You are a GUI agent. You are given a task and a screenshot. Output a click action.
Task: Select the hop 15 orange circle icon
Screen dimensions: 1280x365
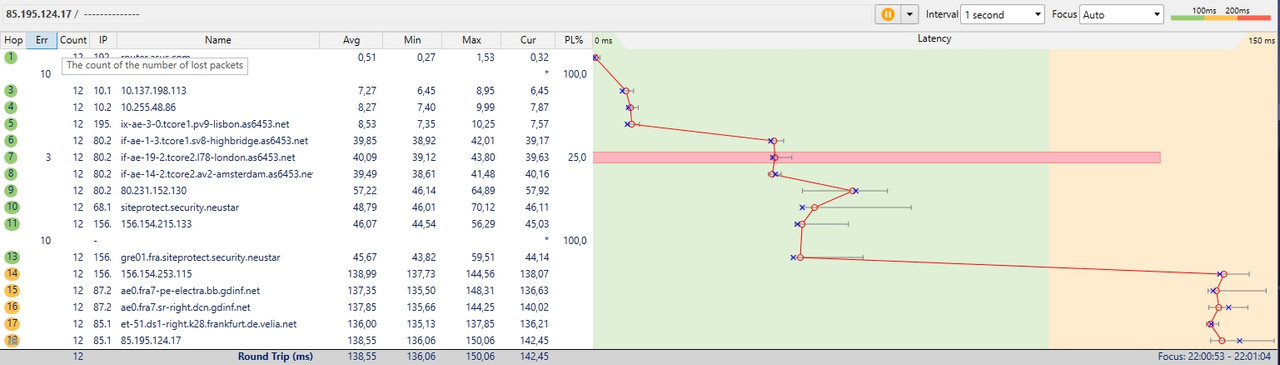pos(12,290)
